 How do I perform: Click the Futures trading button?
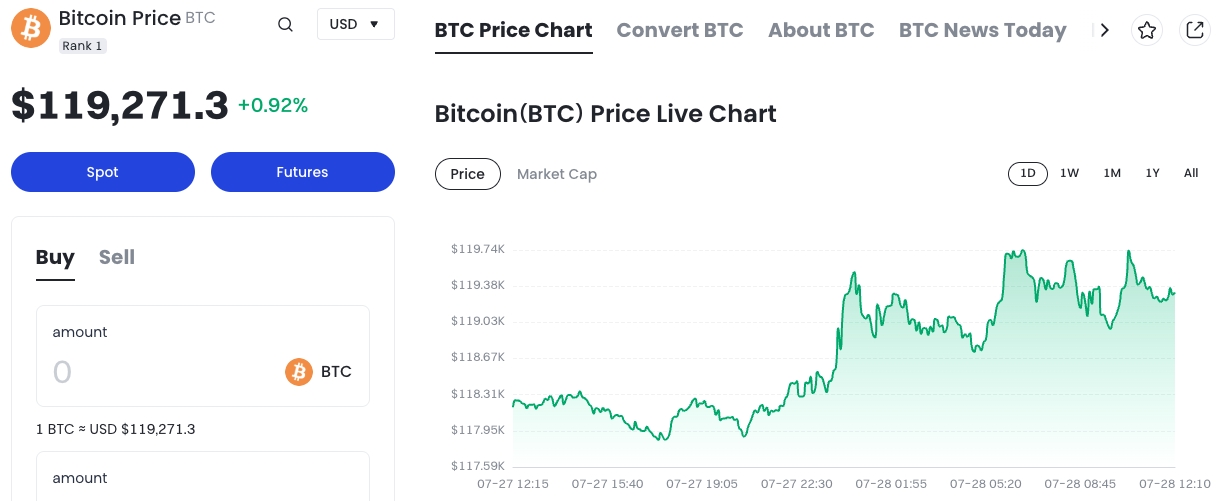point(302,172)
